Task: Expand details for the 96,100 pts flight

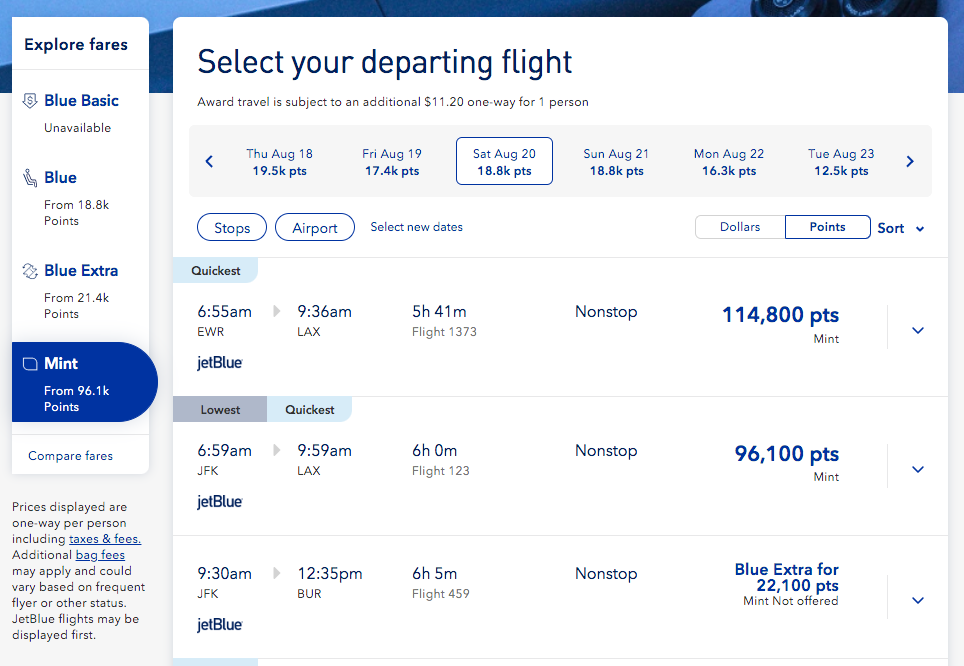Action: pyautogui.click(x=918, y=467)
